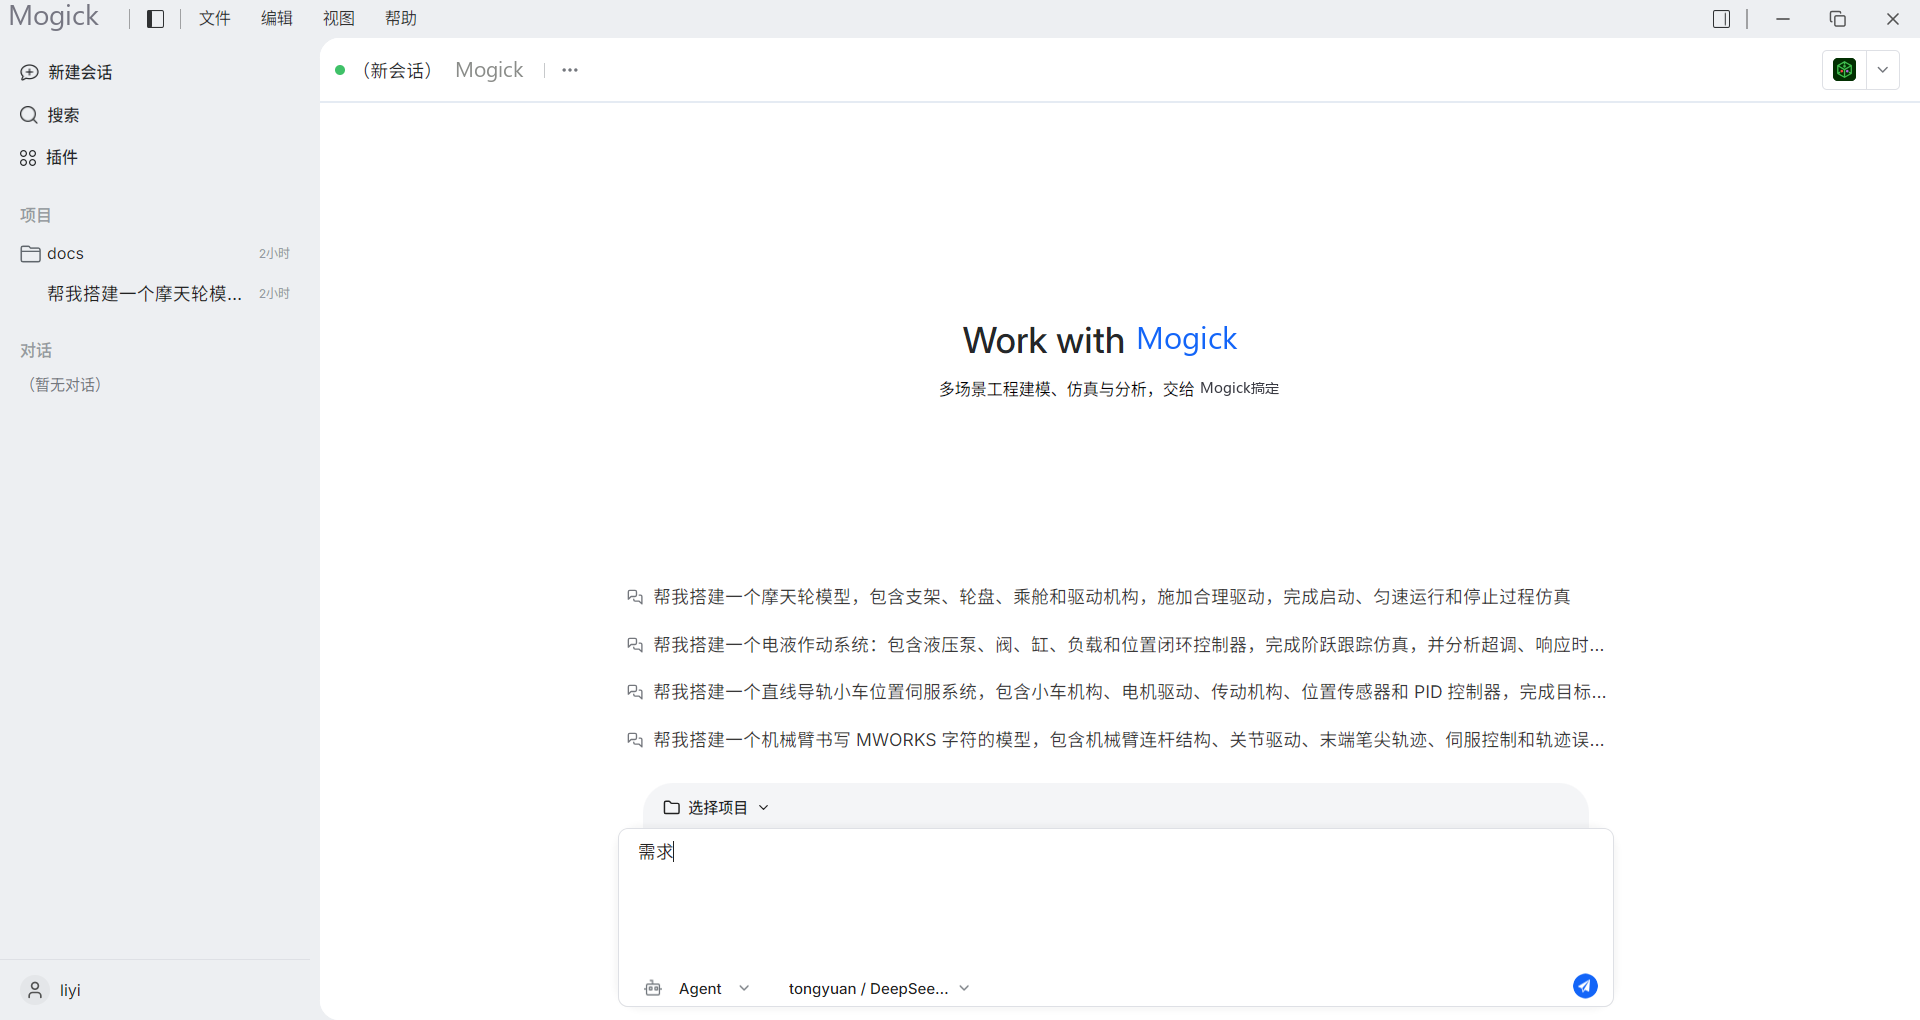Click the (暂无对话) placeholder text
1920x1020 pixels.
click(x=65, y=385)
